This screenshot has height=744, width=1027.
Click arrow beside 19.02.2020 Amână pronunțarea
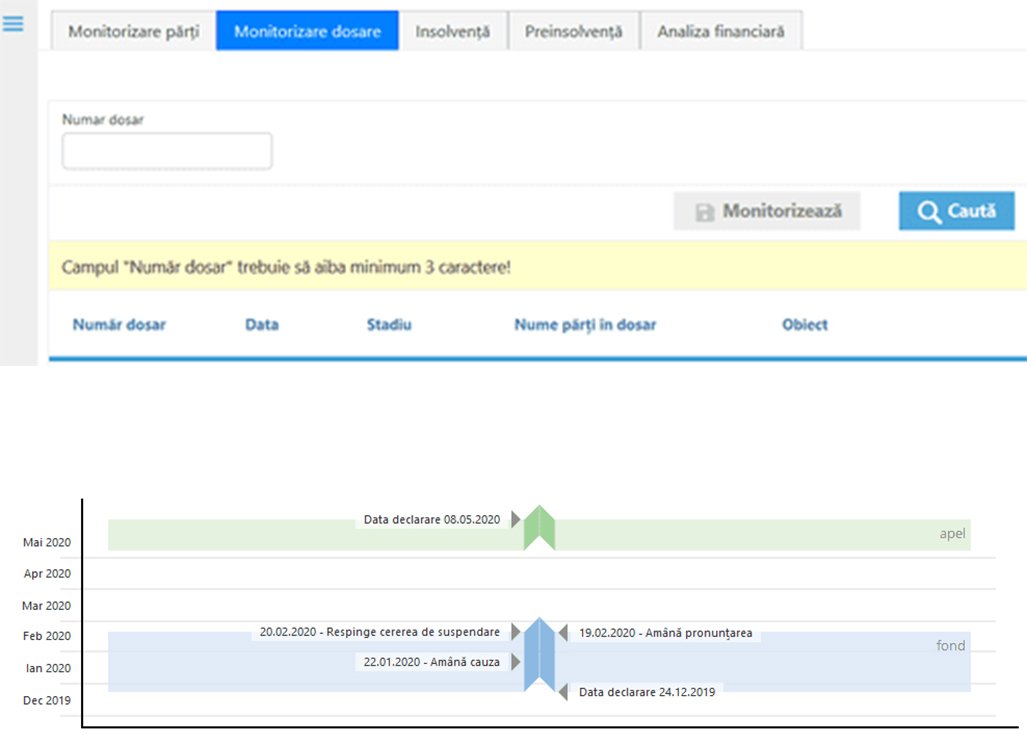pyautogui.click(x=563, y=632)
